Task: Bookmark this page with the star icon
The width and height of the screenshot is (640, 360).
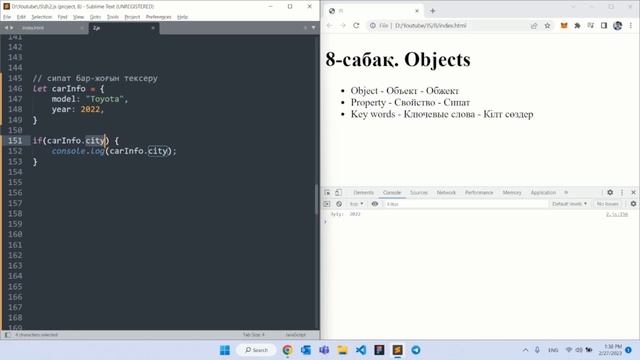Action: click(547, 26)
